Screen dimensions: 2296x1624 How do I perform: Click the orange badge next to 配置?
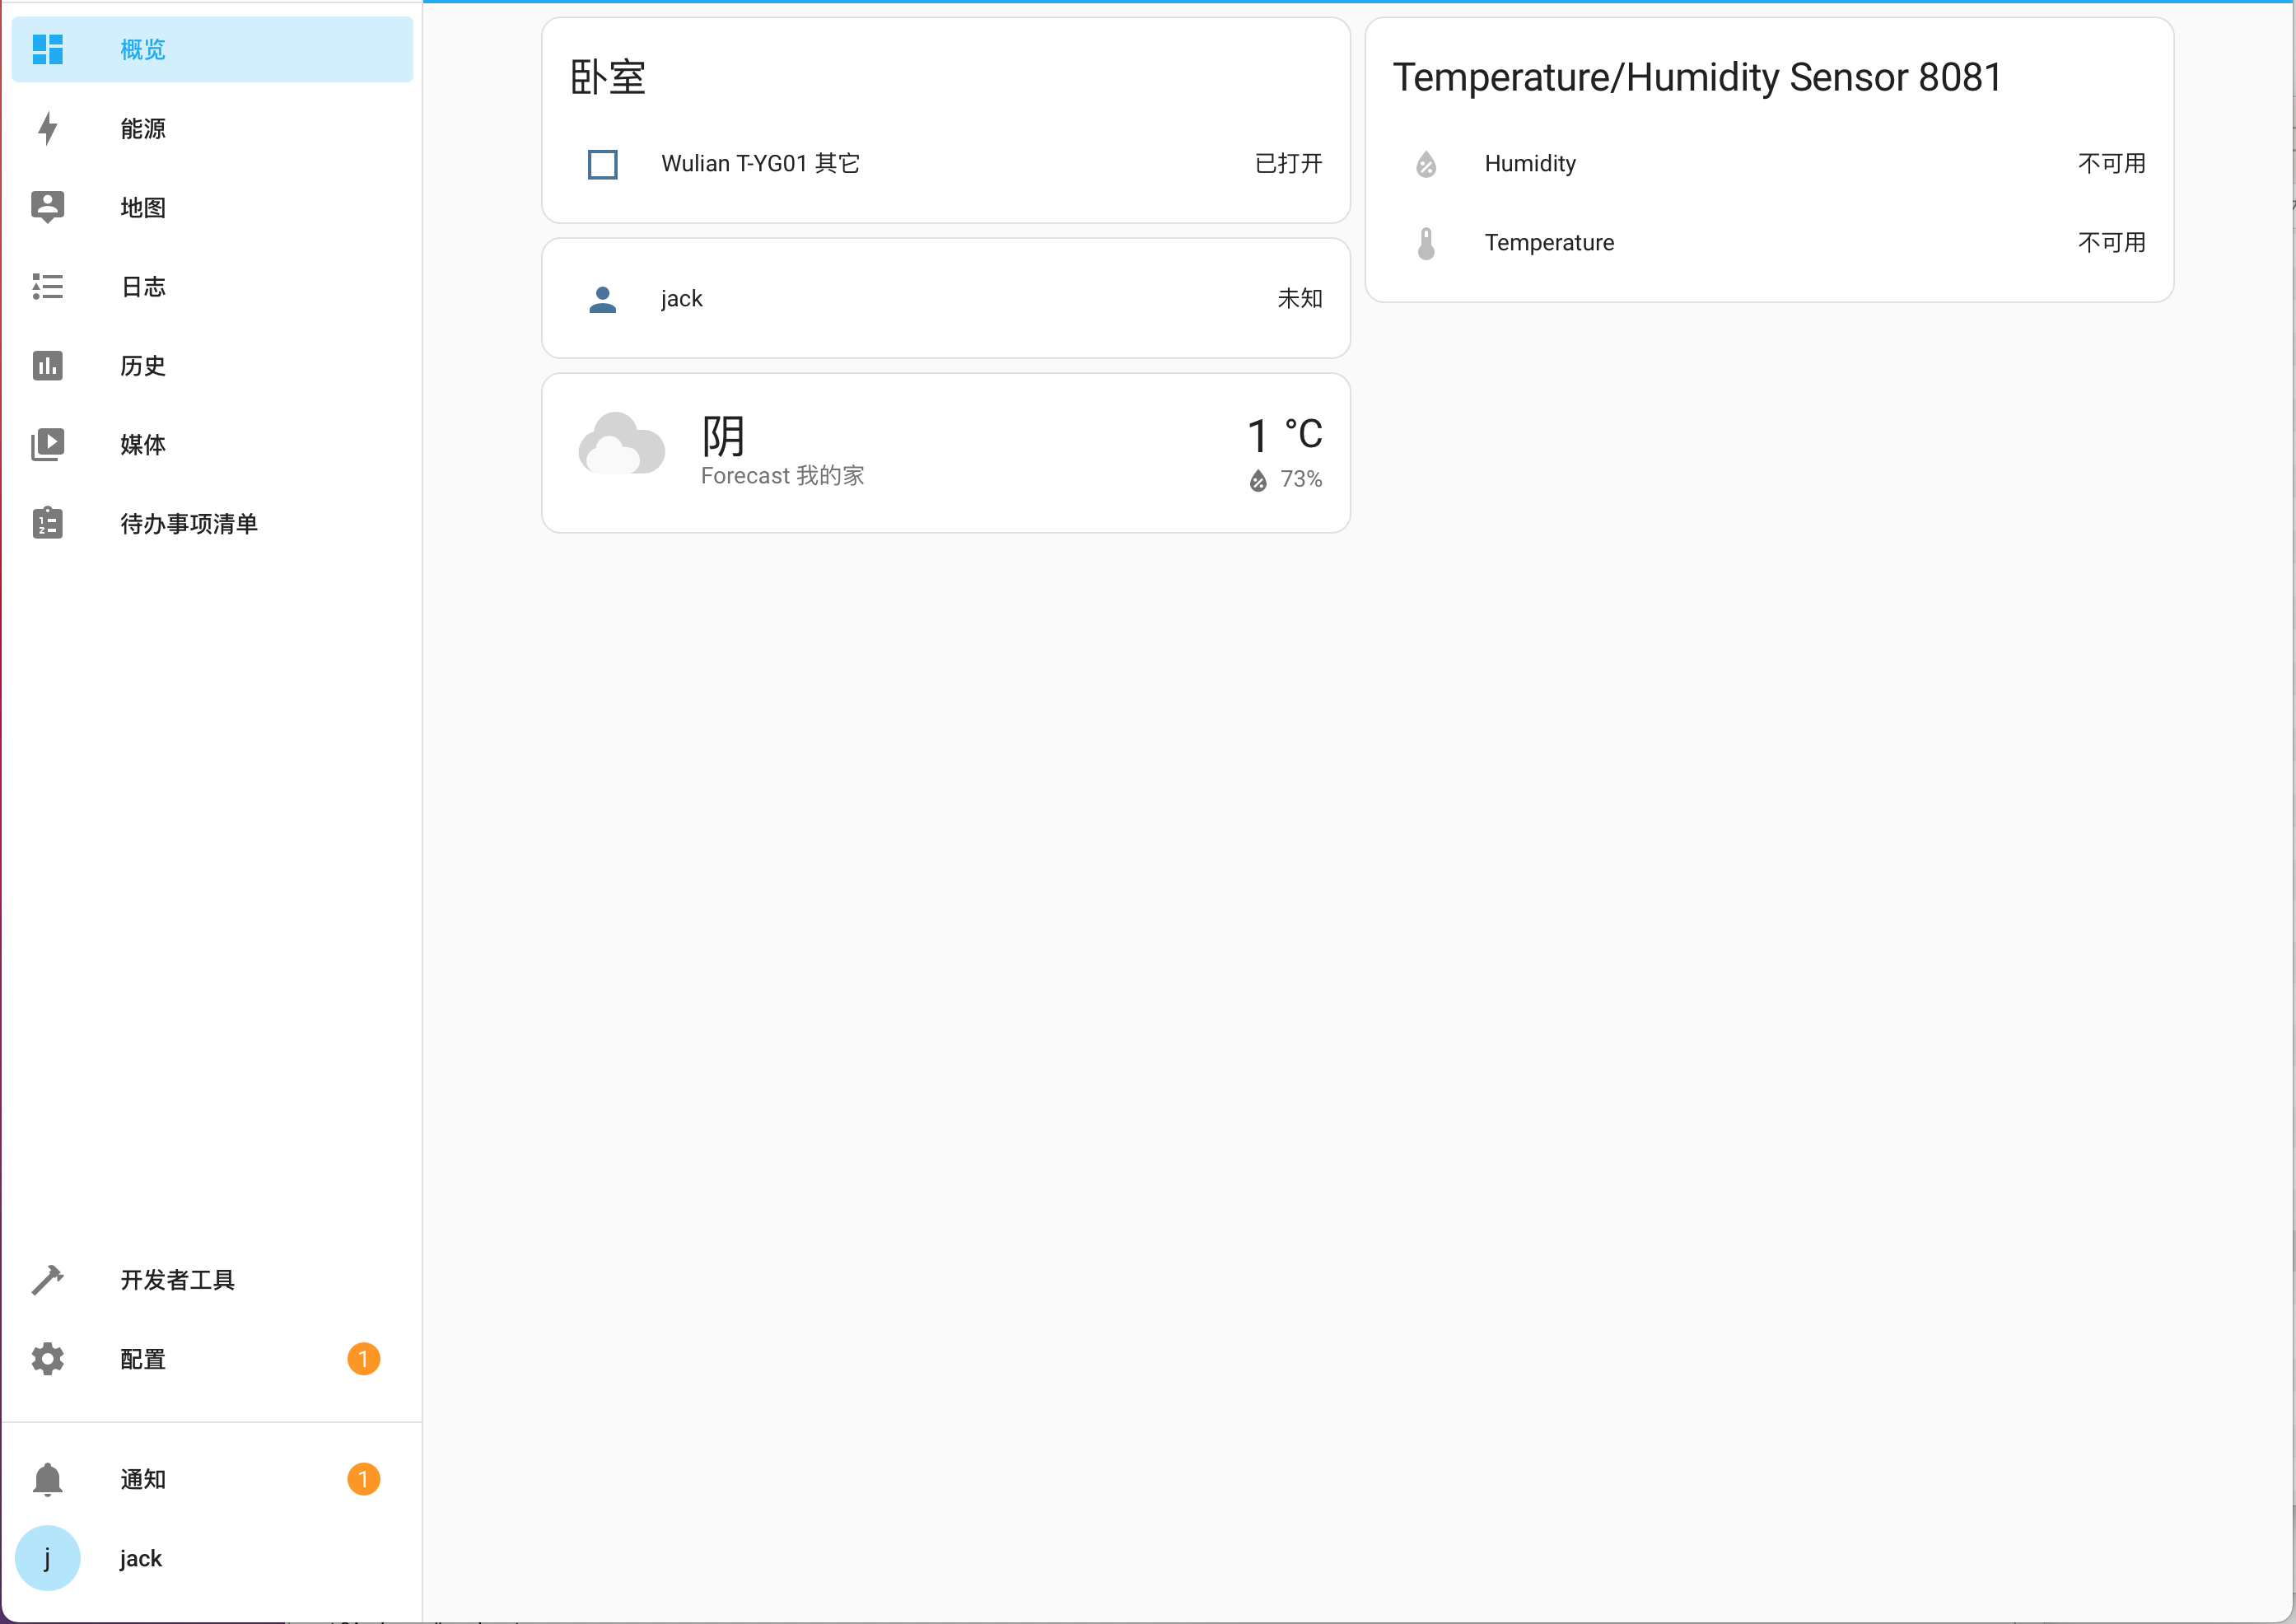click(x=363, y=1358)
